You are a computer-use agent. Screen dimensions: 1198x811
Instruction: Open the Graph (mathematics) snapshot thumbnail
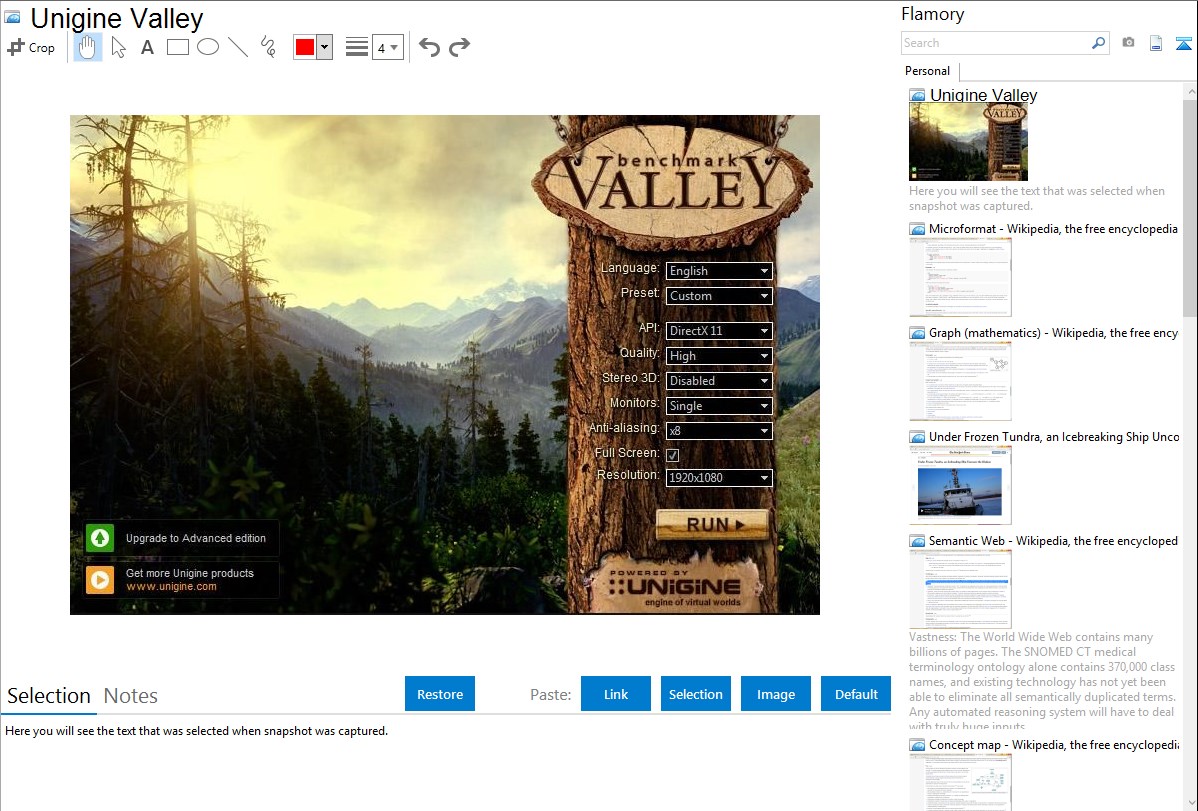click(x=960, y=381)
